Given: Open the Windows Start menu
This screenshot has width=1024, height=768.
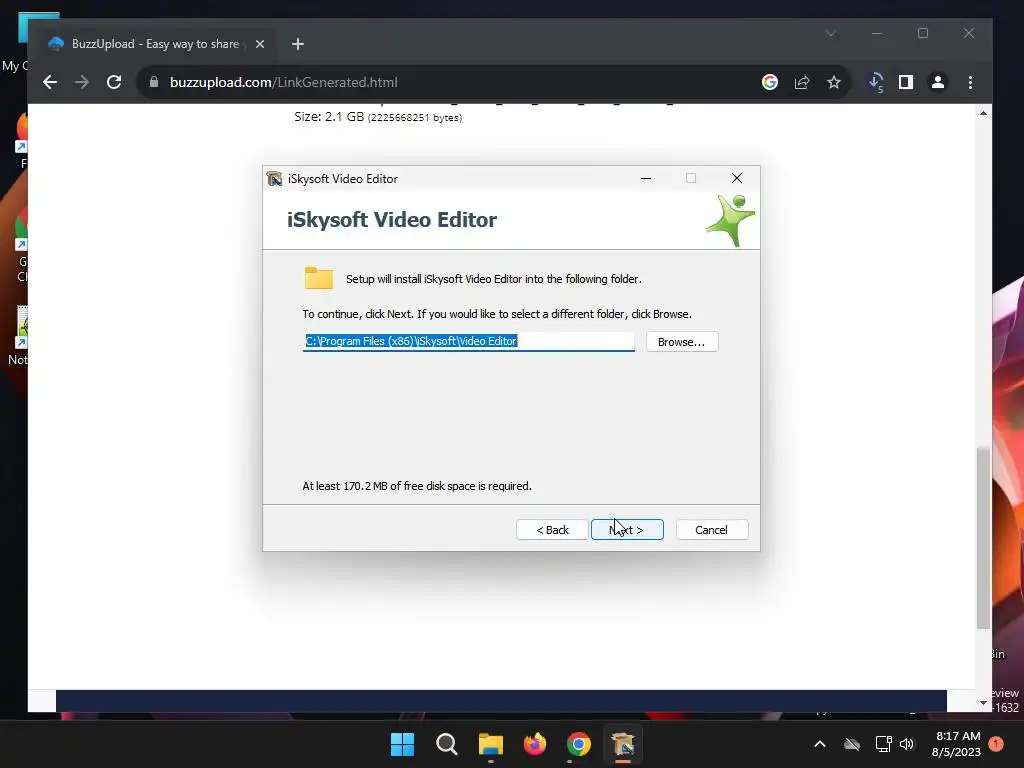Looking at the screenshot, I should pyautogui.click(x=402, y=744).
